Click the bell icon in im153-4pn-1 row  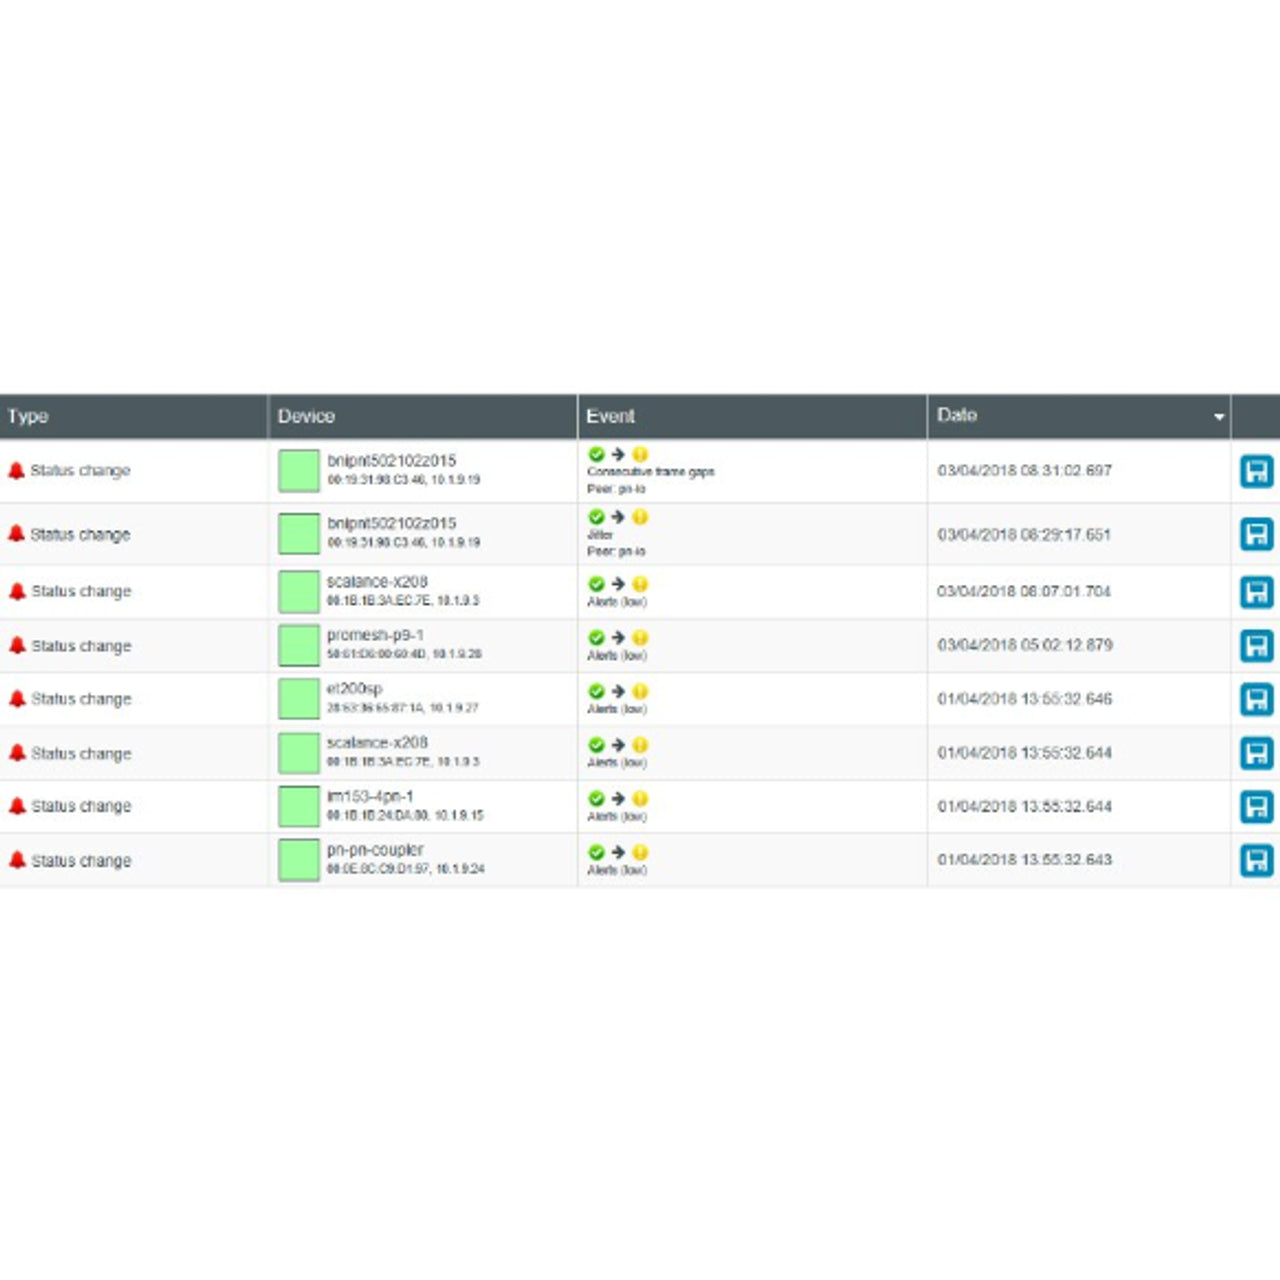(17, 805)
